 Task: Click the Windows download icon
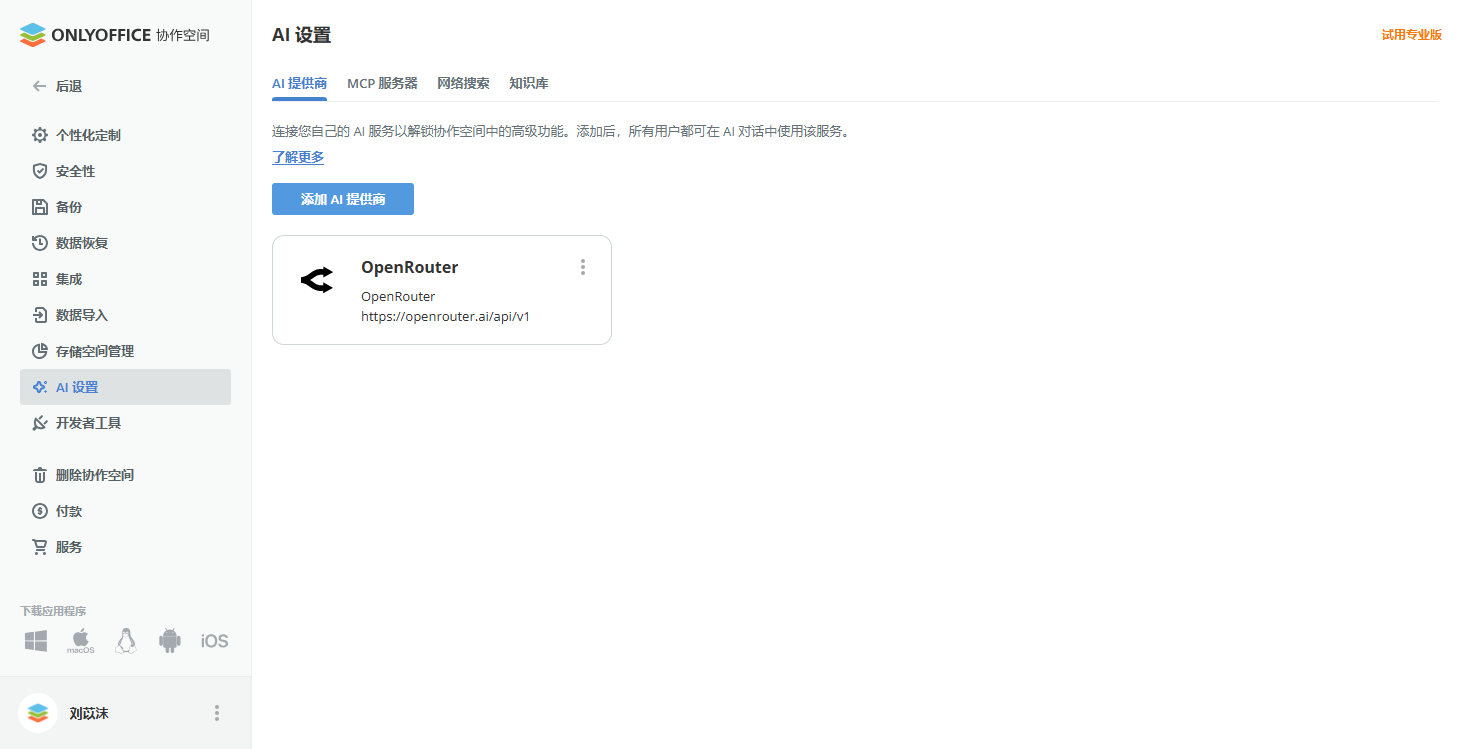pos(35,639)
